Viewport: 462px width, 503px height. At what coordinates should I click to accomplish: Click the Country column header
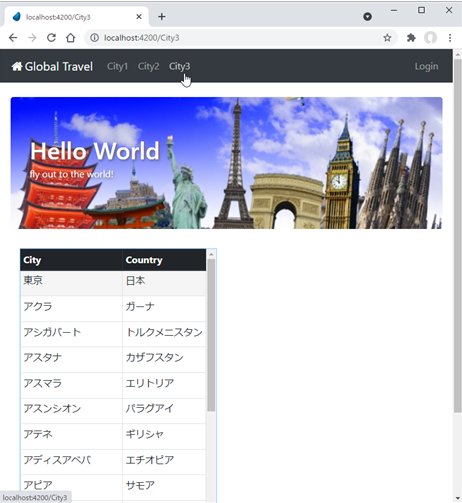pyautogui.click(x=144, y=260)
